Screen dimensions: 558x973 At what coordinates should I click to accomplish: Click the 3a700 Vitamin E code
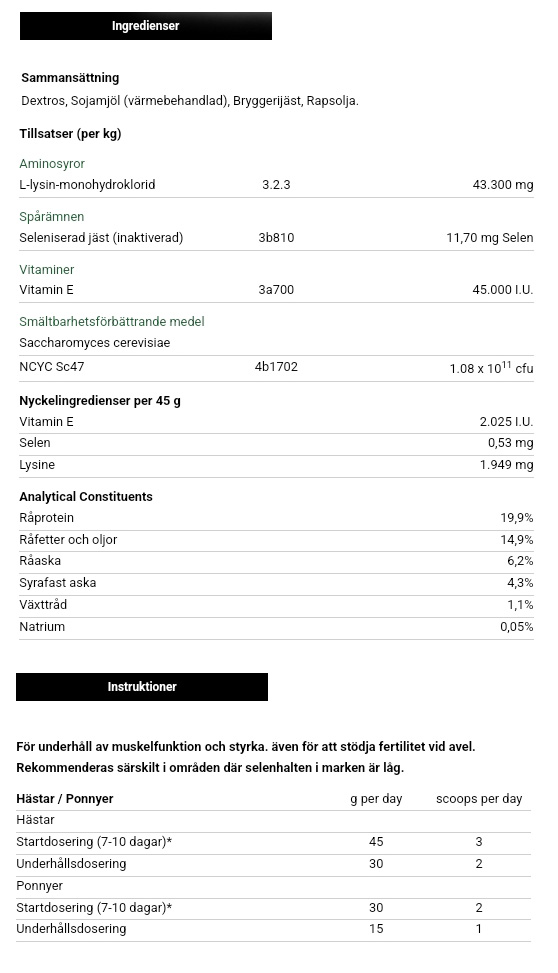[276, 290]
